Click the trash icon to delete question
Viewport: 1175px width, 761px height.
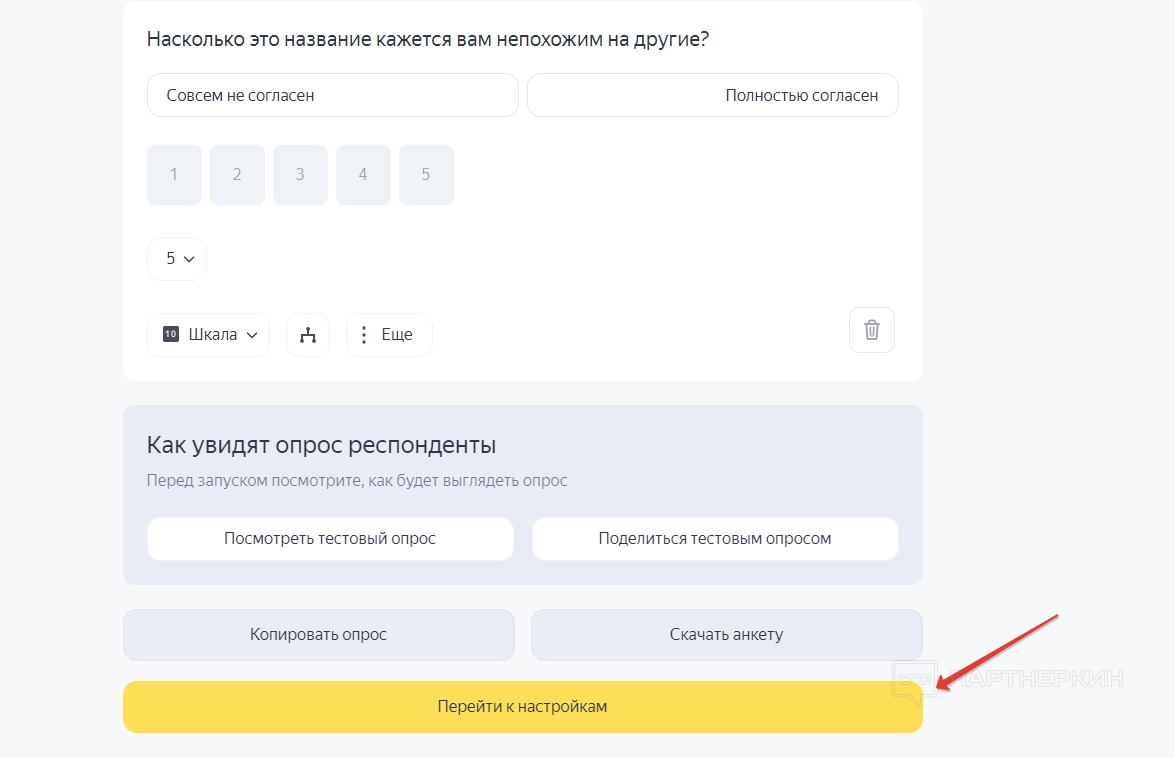[x=871, y=330]
